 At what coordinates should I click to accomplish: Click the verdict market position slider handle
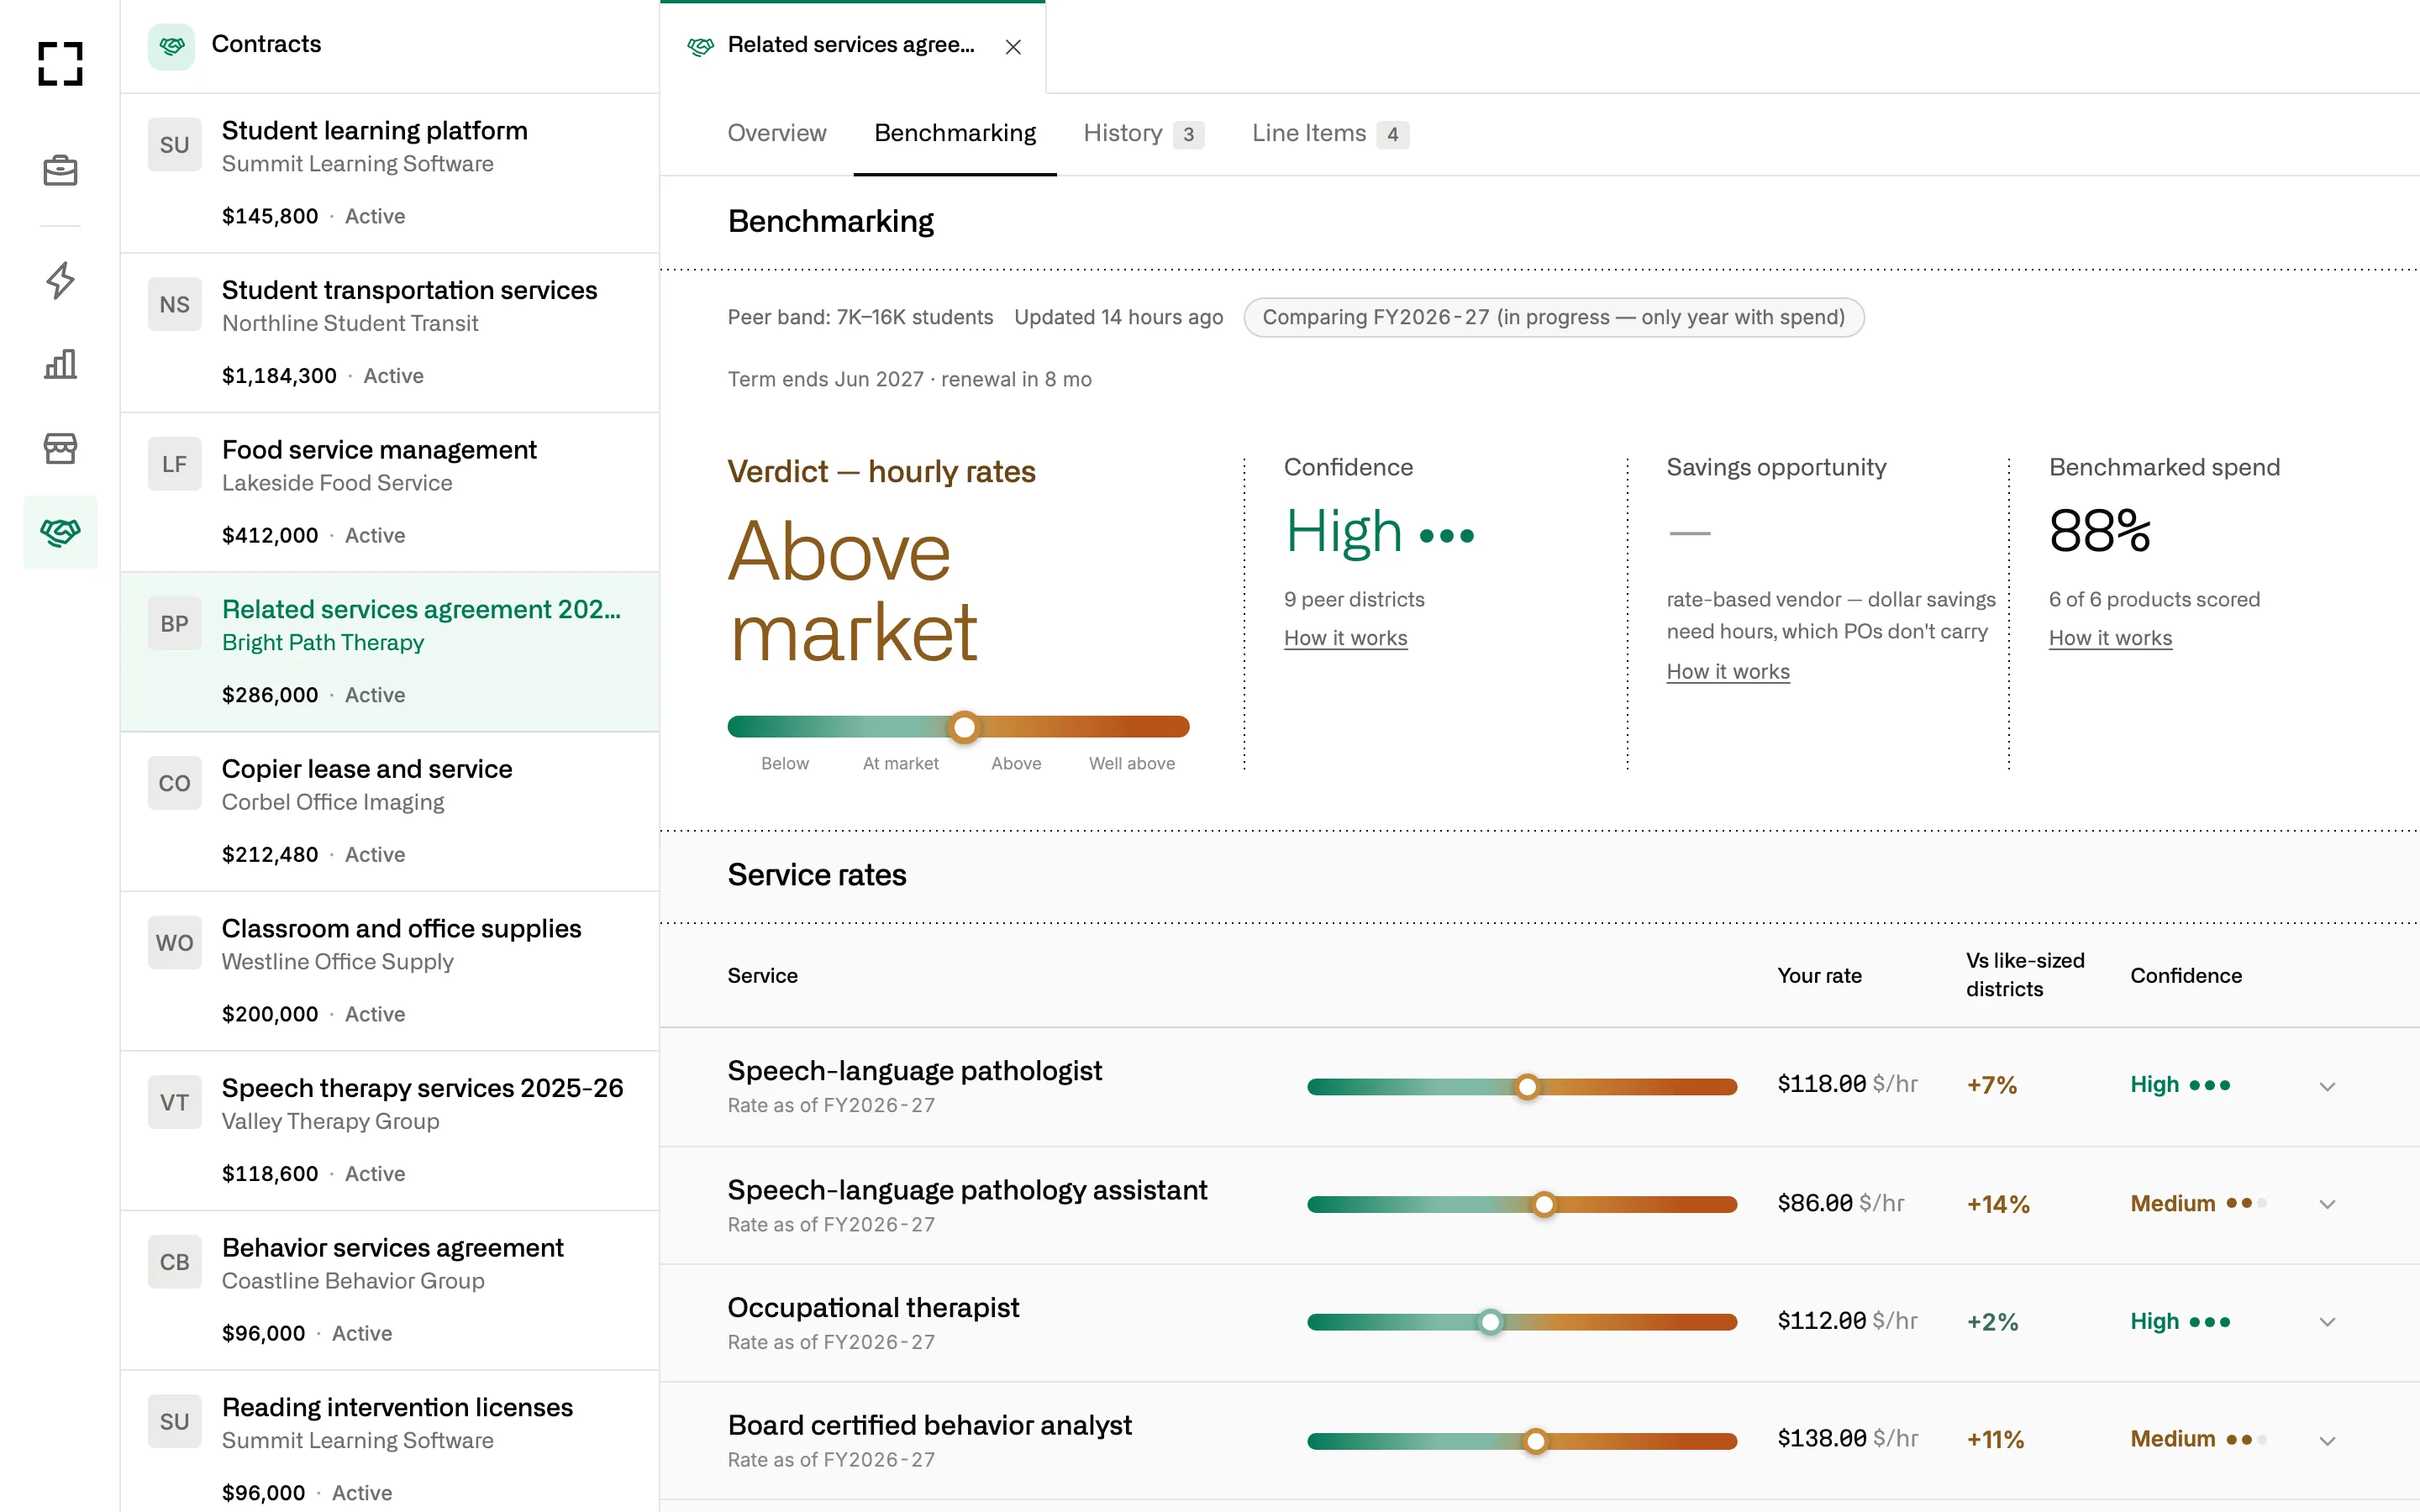pos(964,727)
